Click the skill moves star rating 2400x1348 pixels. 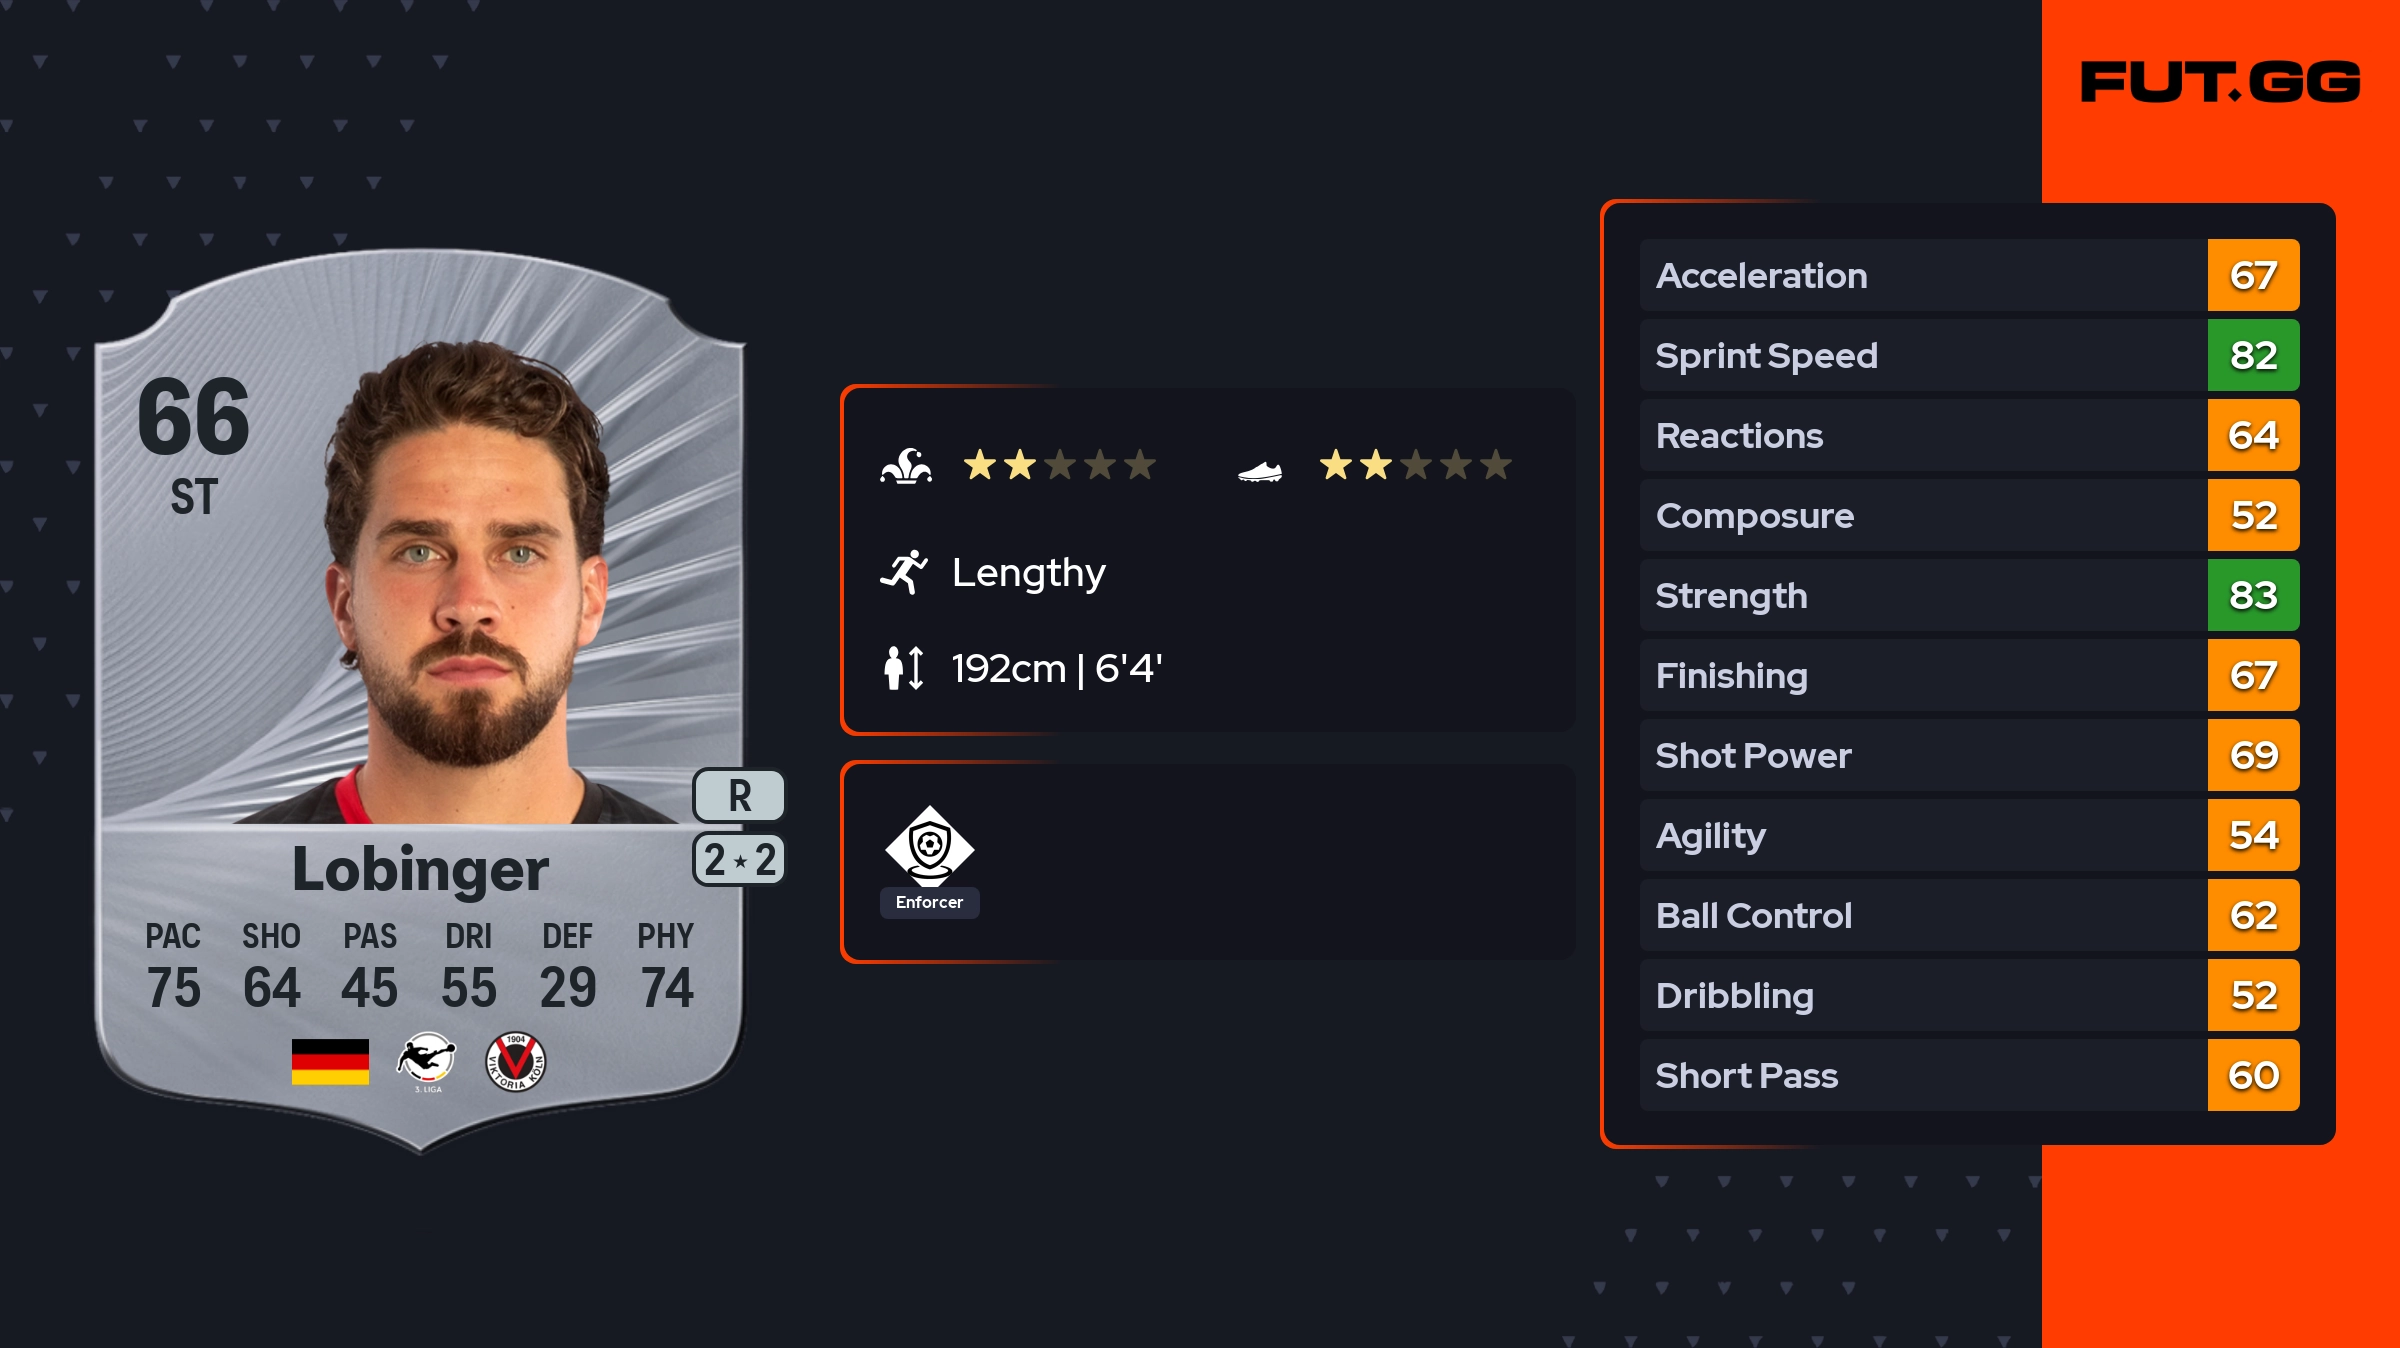tap(1059, 466)
